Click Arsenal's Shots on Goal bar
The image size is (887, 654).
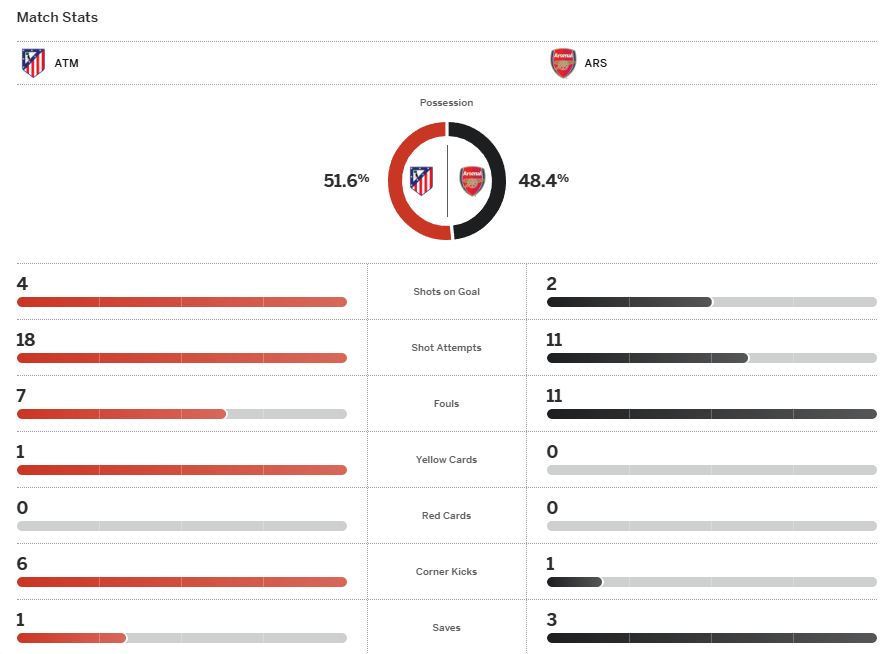pos(628,302)
